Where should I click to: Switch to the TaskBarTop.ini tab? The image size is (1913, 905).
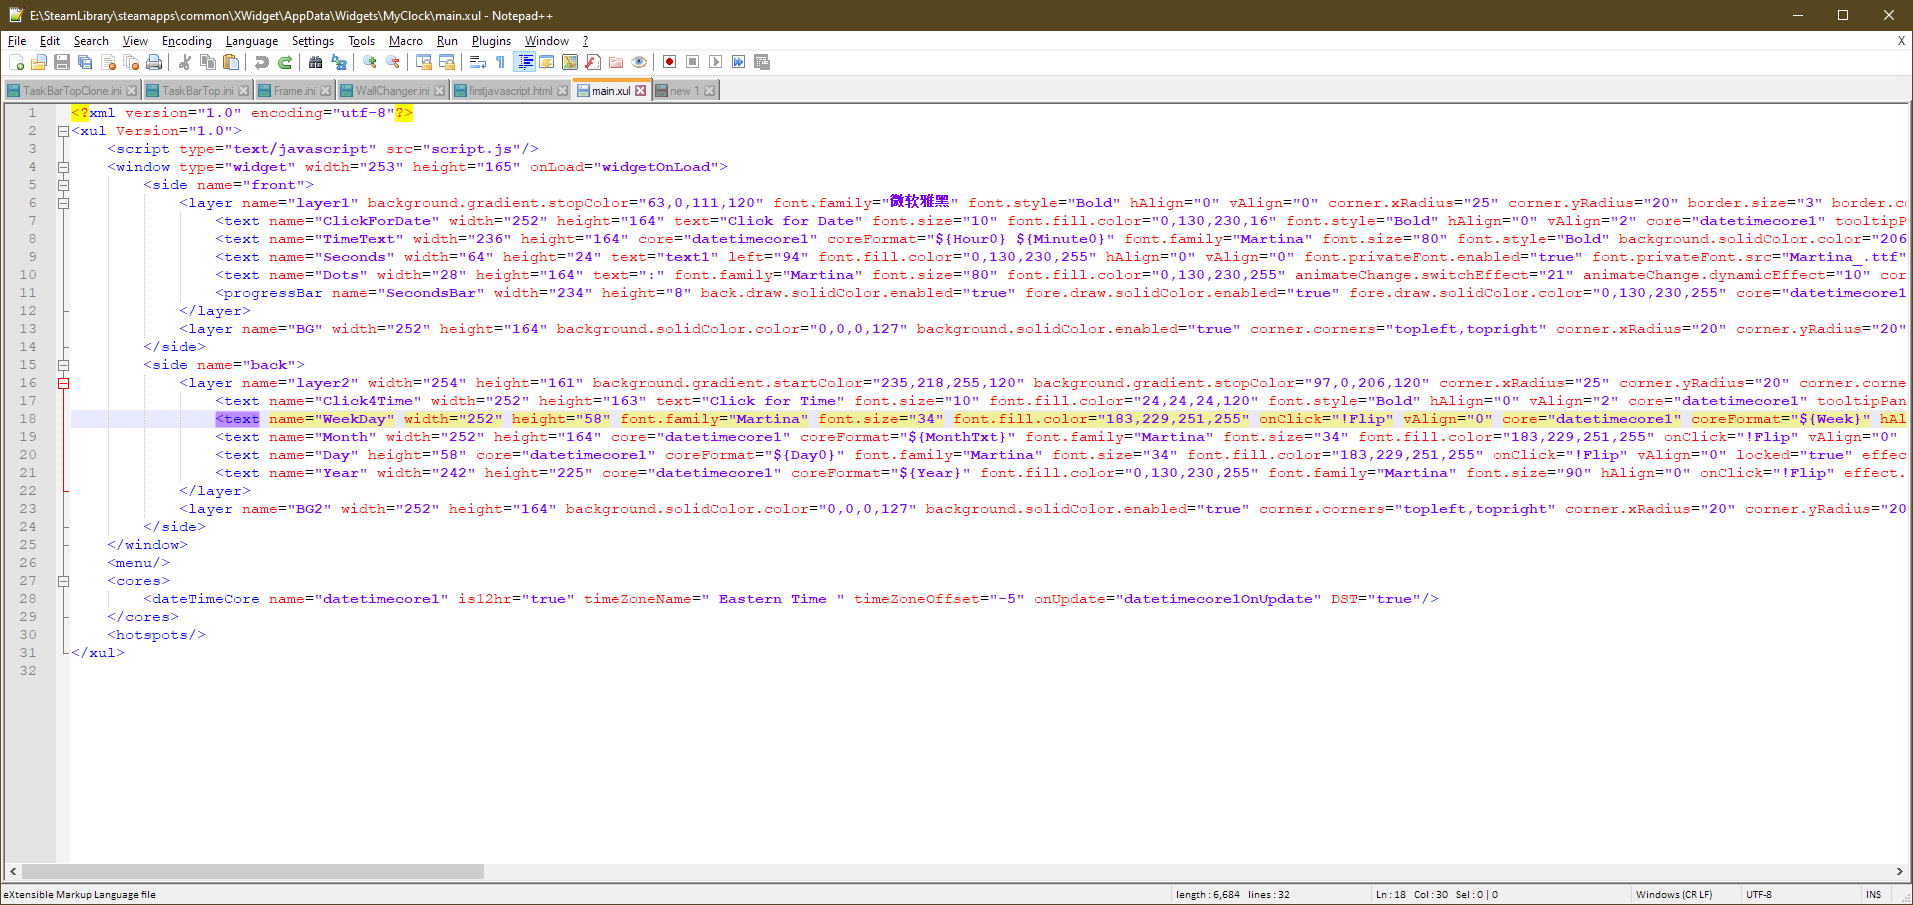point(197,91)
